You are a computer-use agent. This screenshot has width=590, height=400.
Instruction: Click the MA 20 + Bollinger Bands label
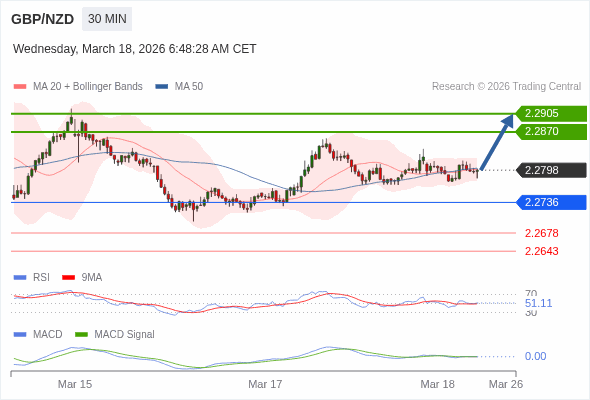coord(88,87)
